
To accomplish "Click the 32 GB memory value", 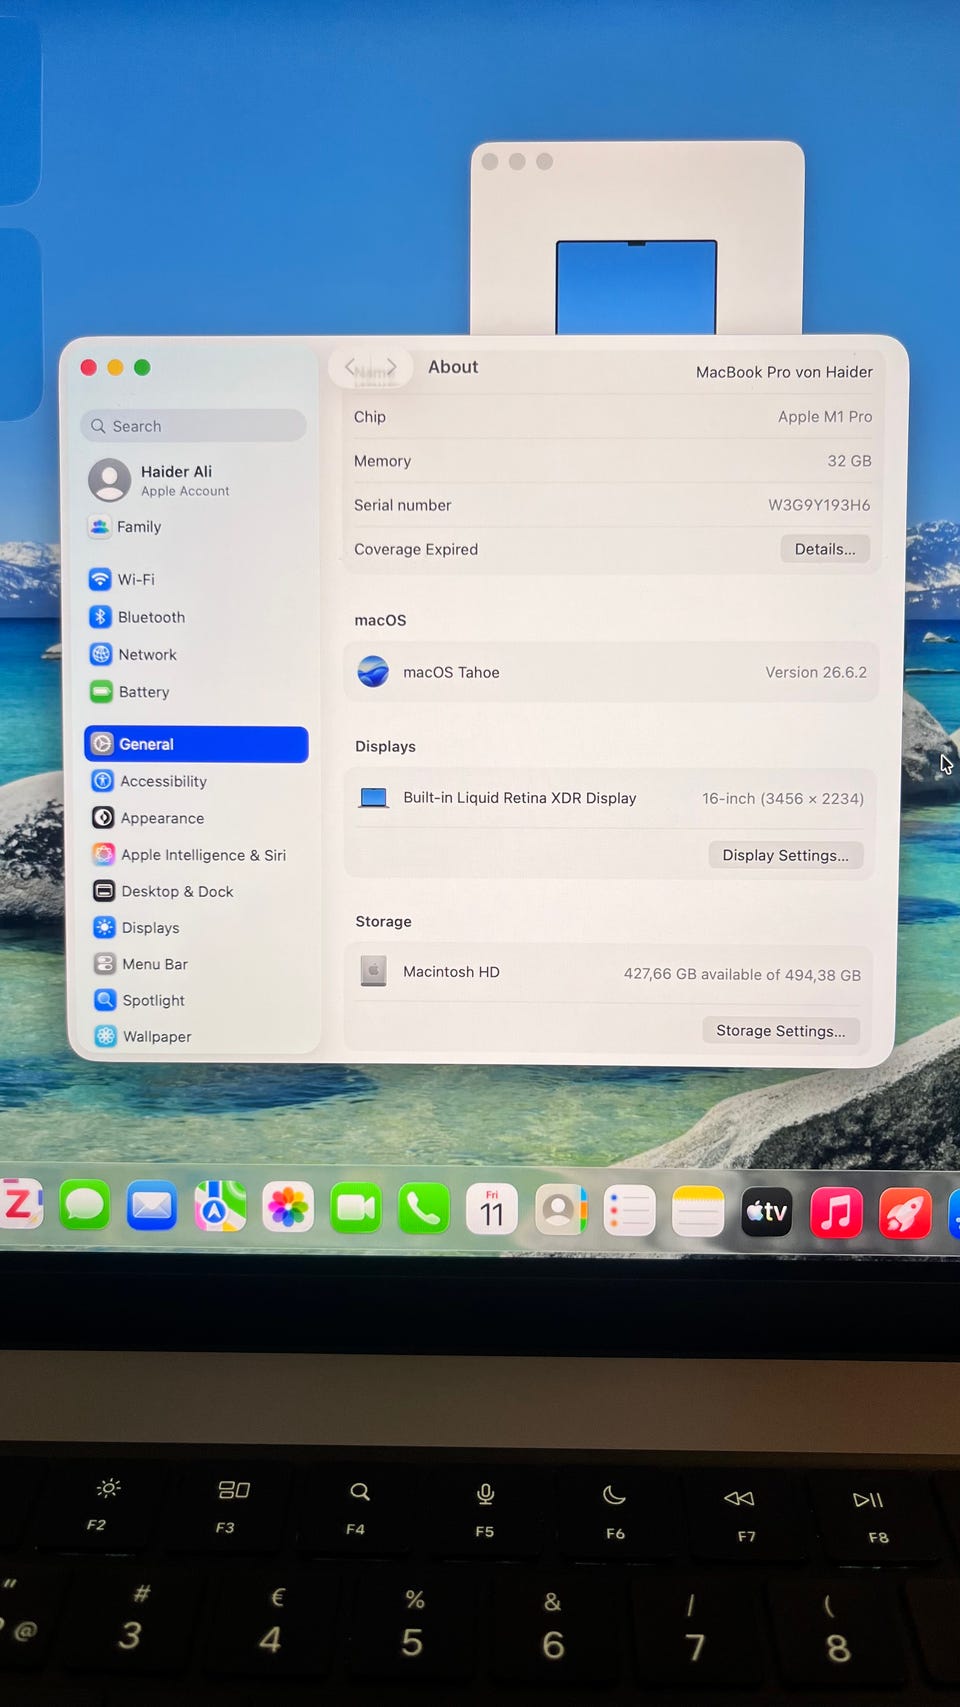I will pos(849,461).
